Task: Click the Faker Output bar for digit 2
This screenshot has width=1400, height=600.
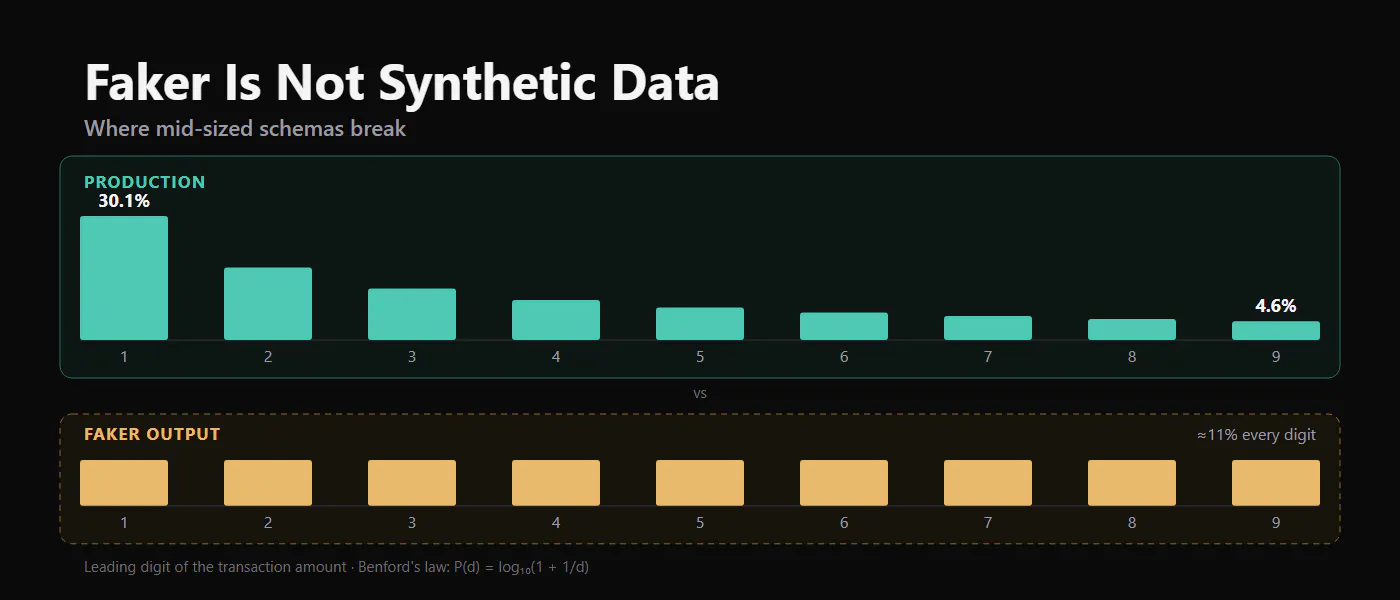Action: coord(268,483)
